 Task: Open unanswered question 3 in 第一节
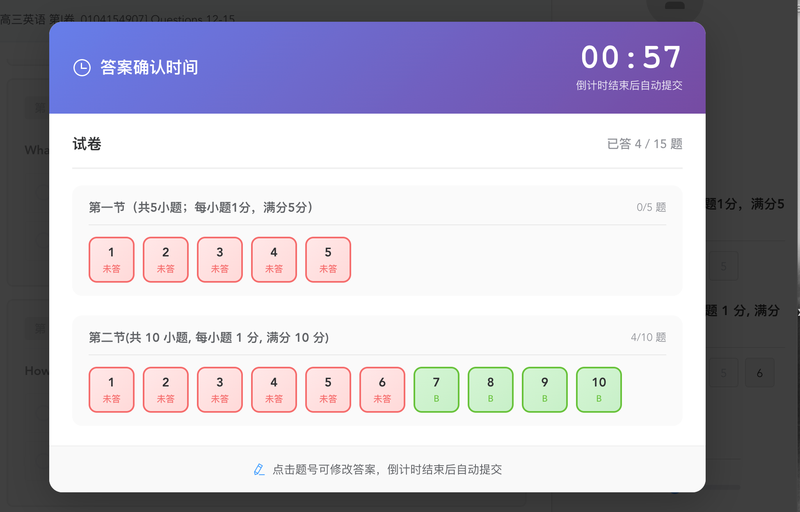(220, 260)
